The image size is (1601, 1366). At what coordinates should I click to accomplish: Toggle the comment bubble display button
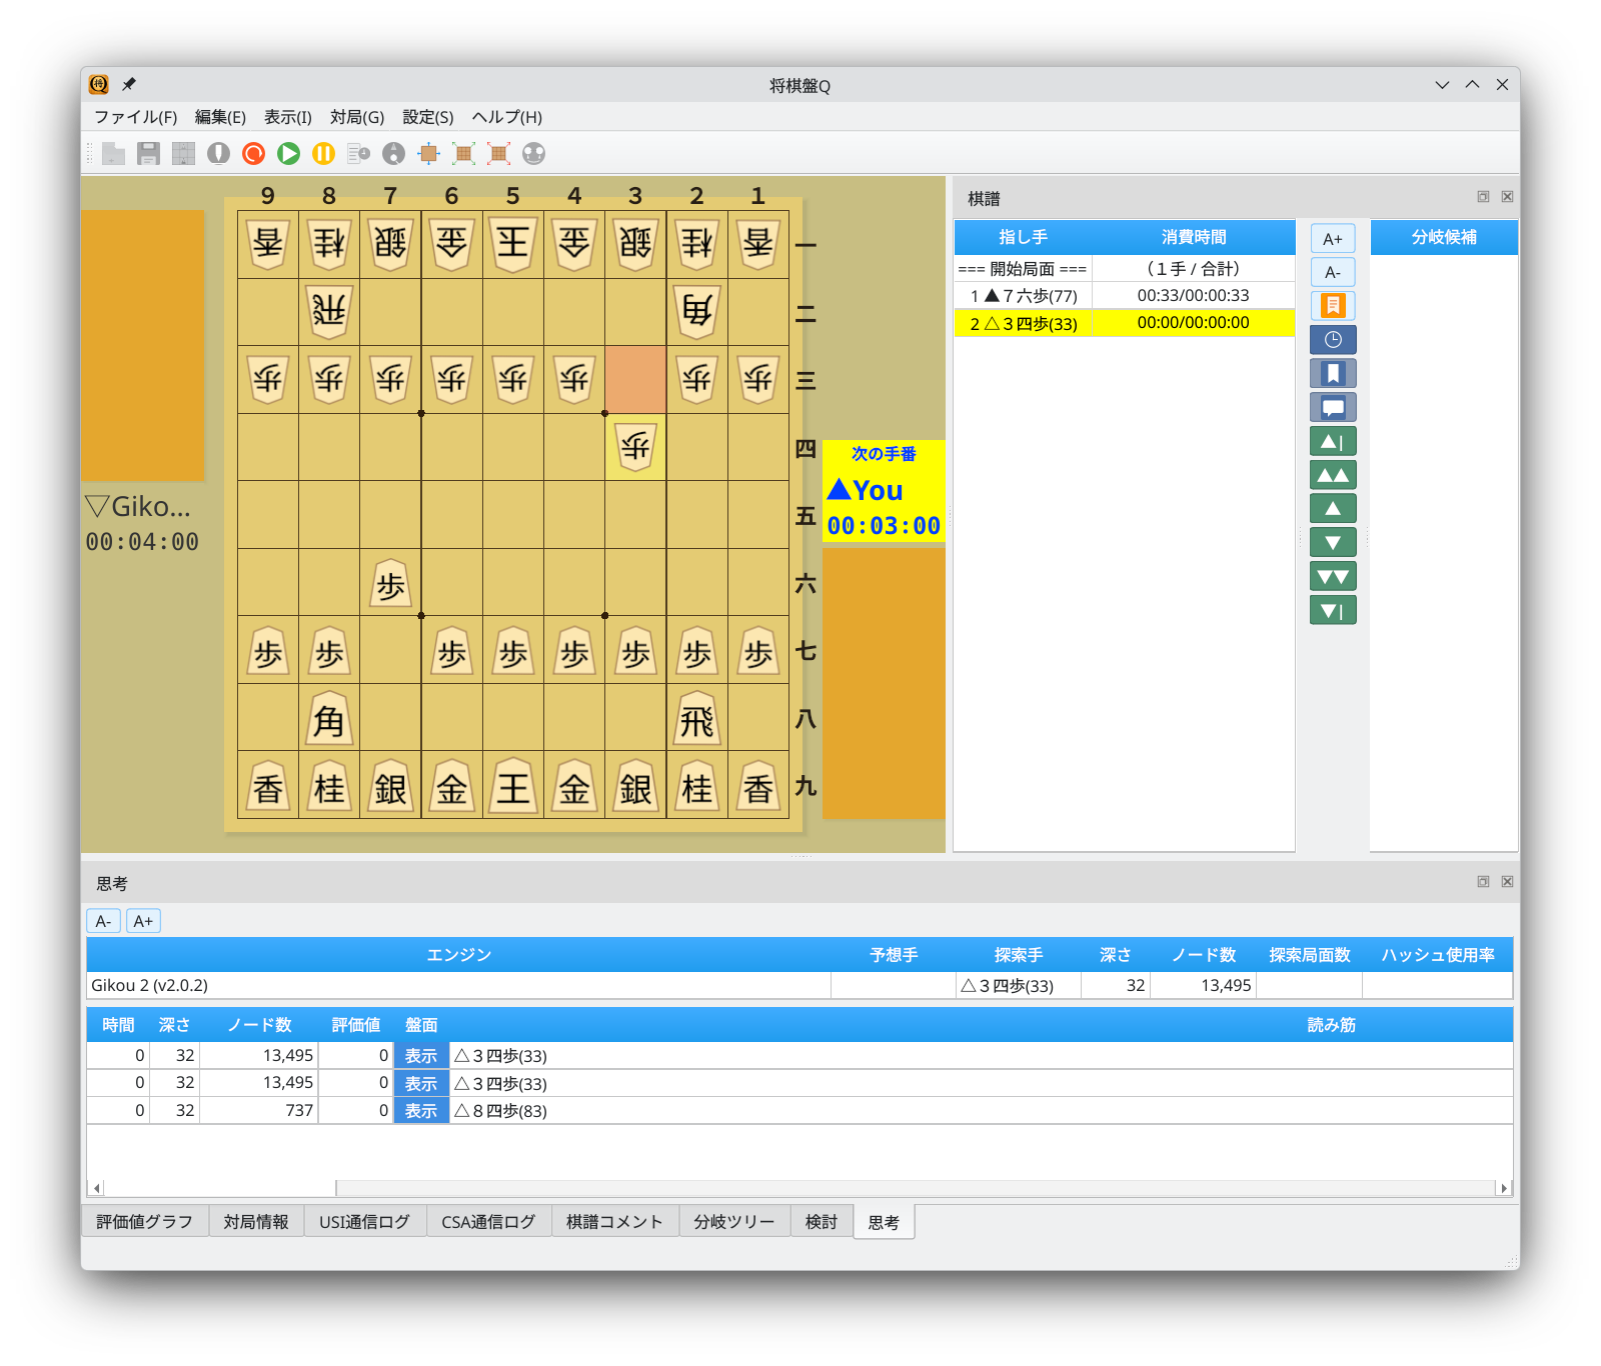1332,407
